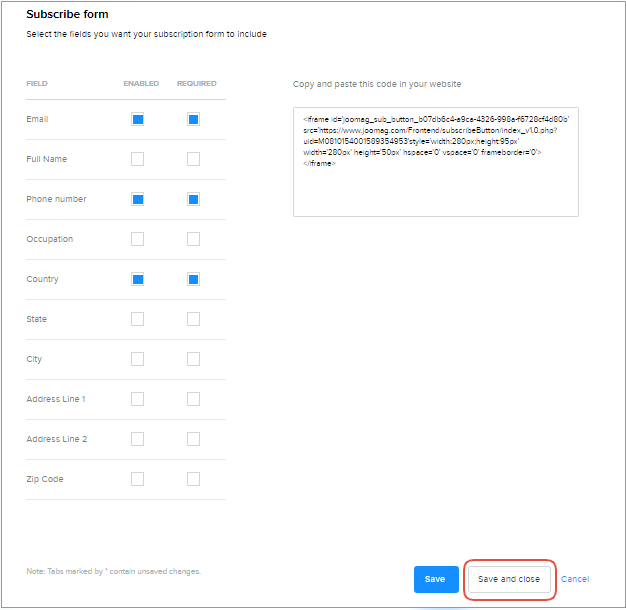The height and width of the screenshot is (610, 626).
Task: Enable the Occupation field checkbox
Action: tap(138, 239)
